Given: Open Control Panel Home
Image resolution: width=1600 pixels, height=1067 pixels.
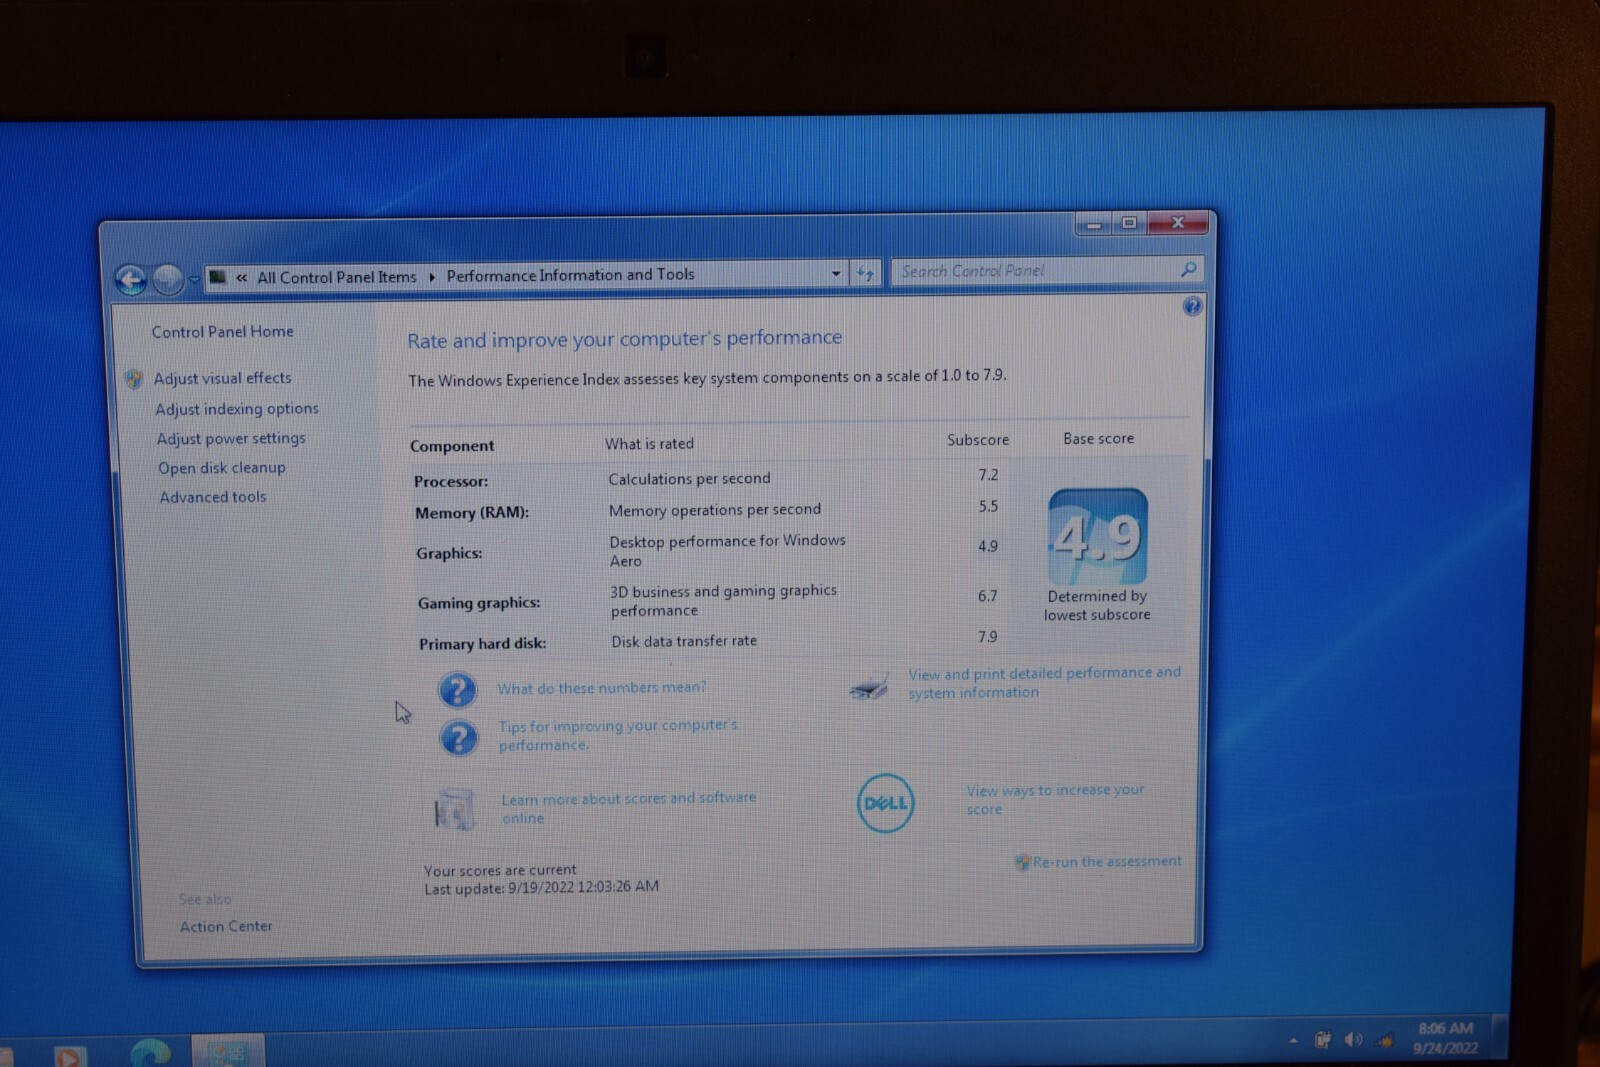Looking at the screenshot, I should coord(223,332).
